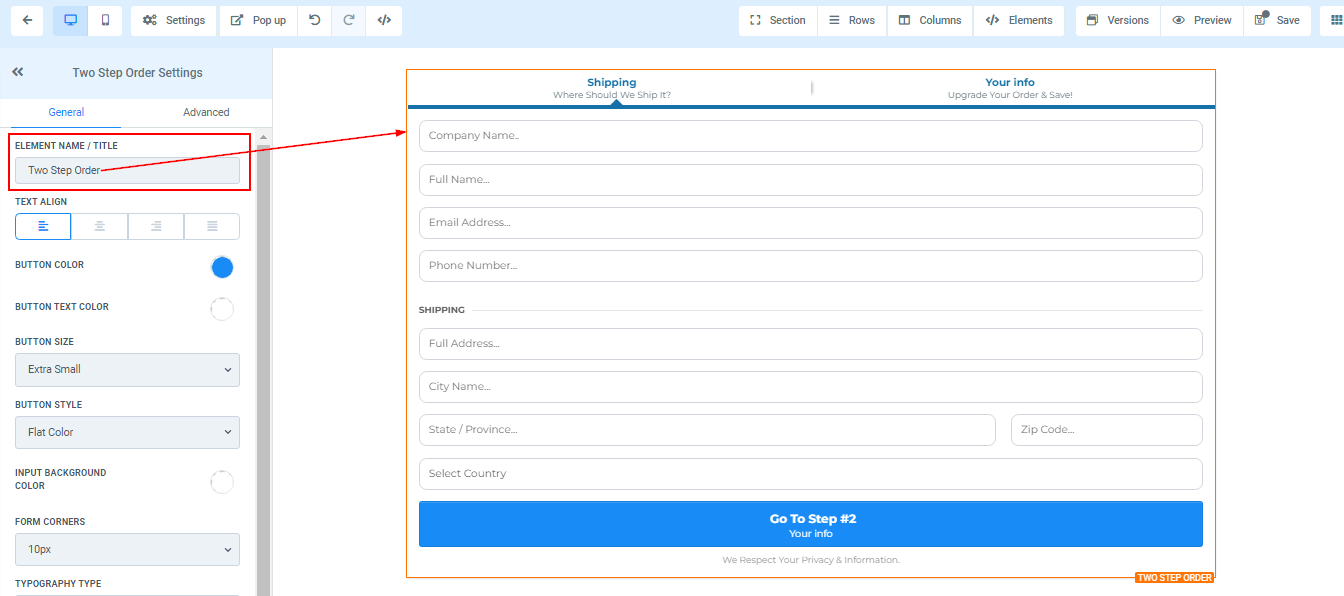Open the Button Size dropdown

click(127, 370)
